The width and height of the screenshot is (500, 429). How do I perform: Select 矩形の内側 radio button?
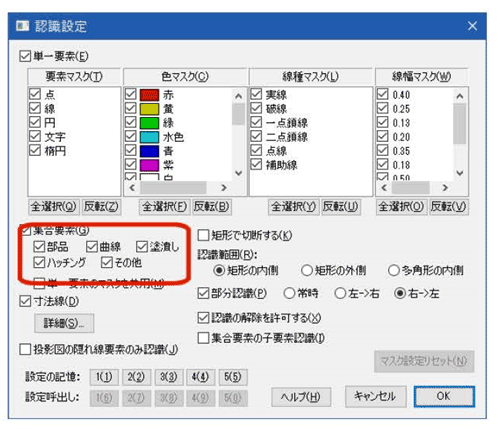pyautogui.click(x=219, y=270)
